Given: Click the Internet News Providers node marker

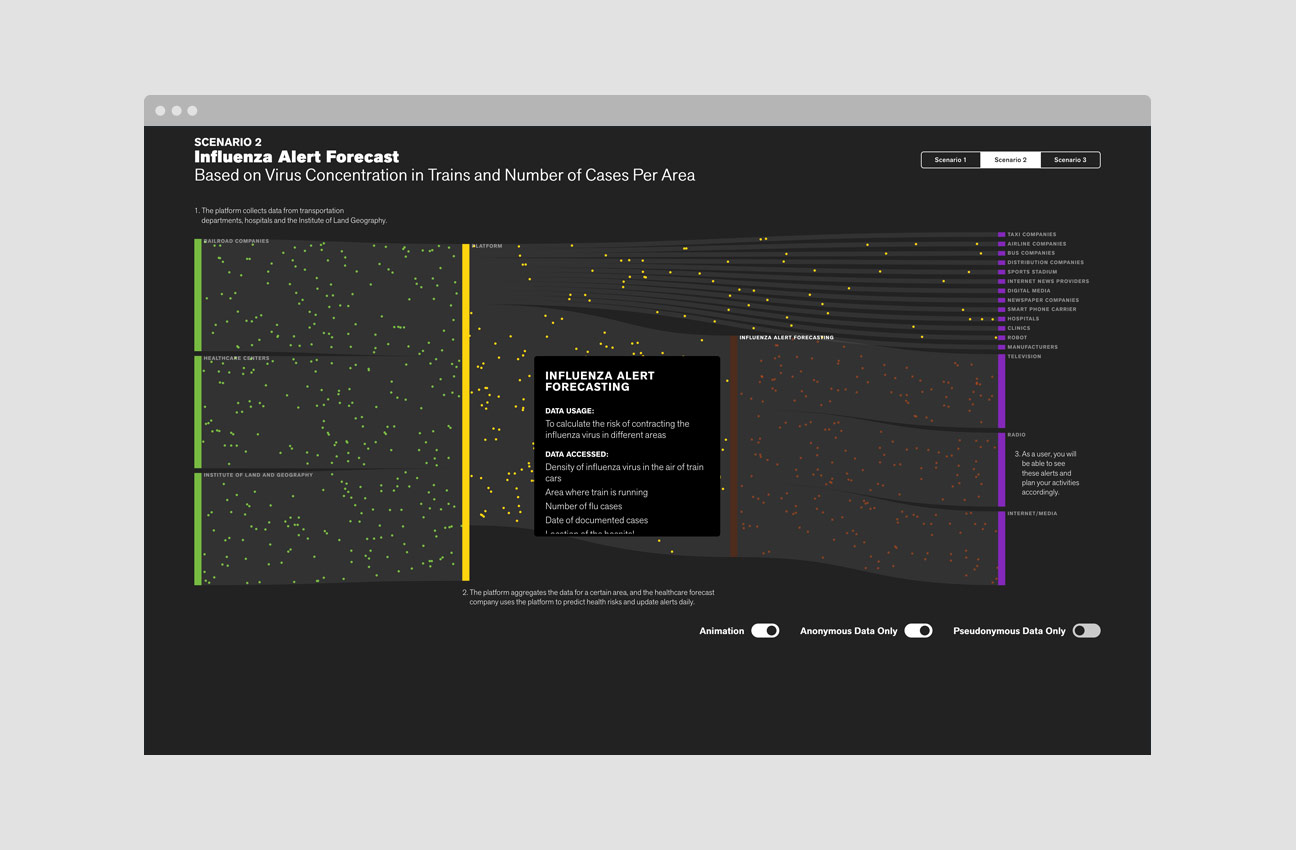Looking at the screenshot, I should pos(1001,281).
